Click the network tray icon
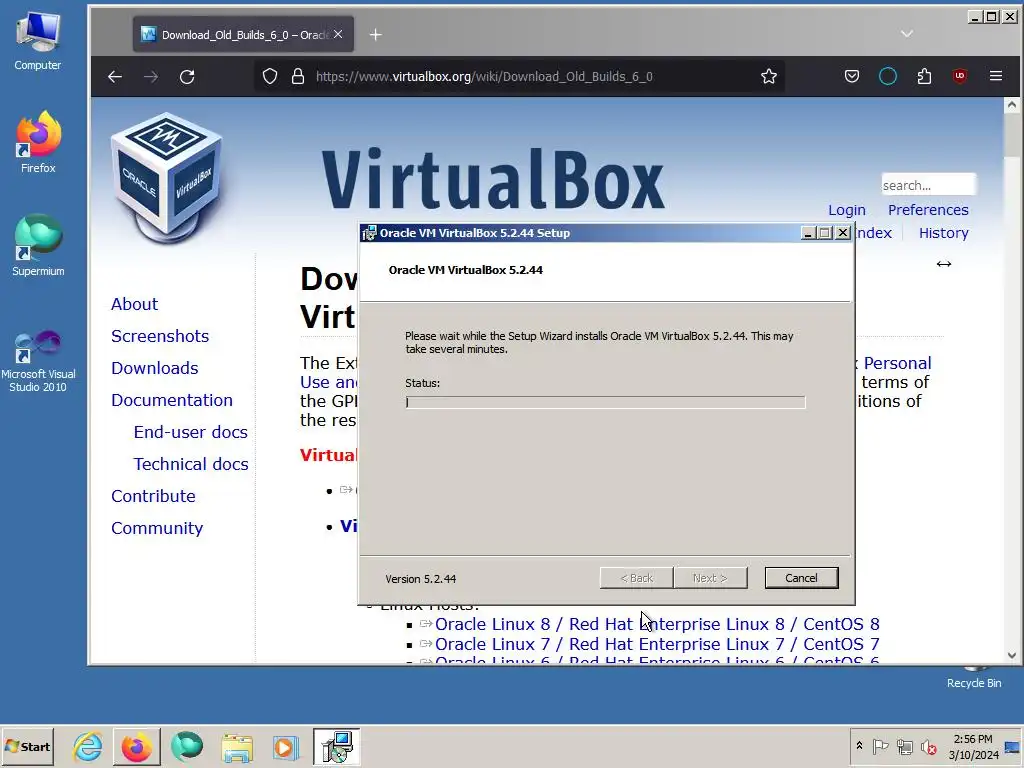 point(904,746)
